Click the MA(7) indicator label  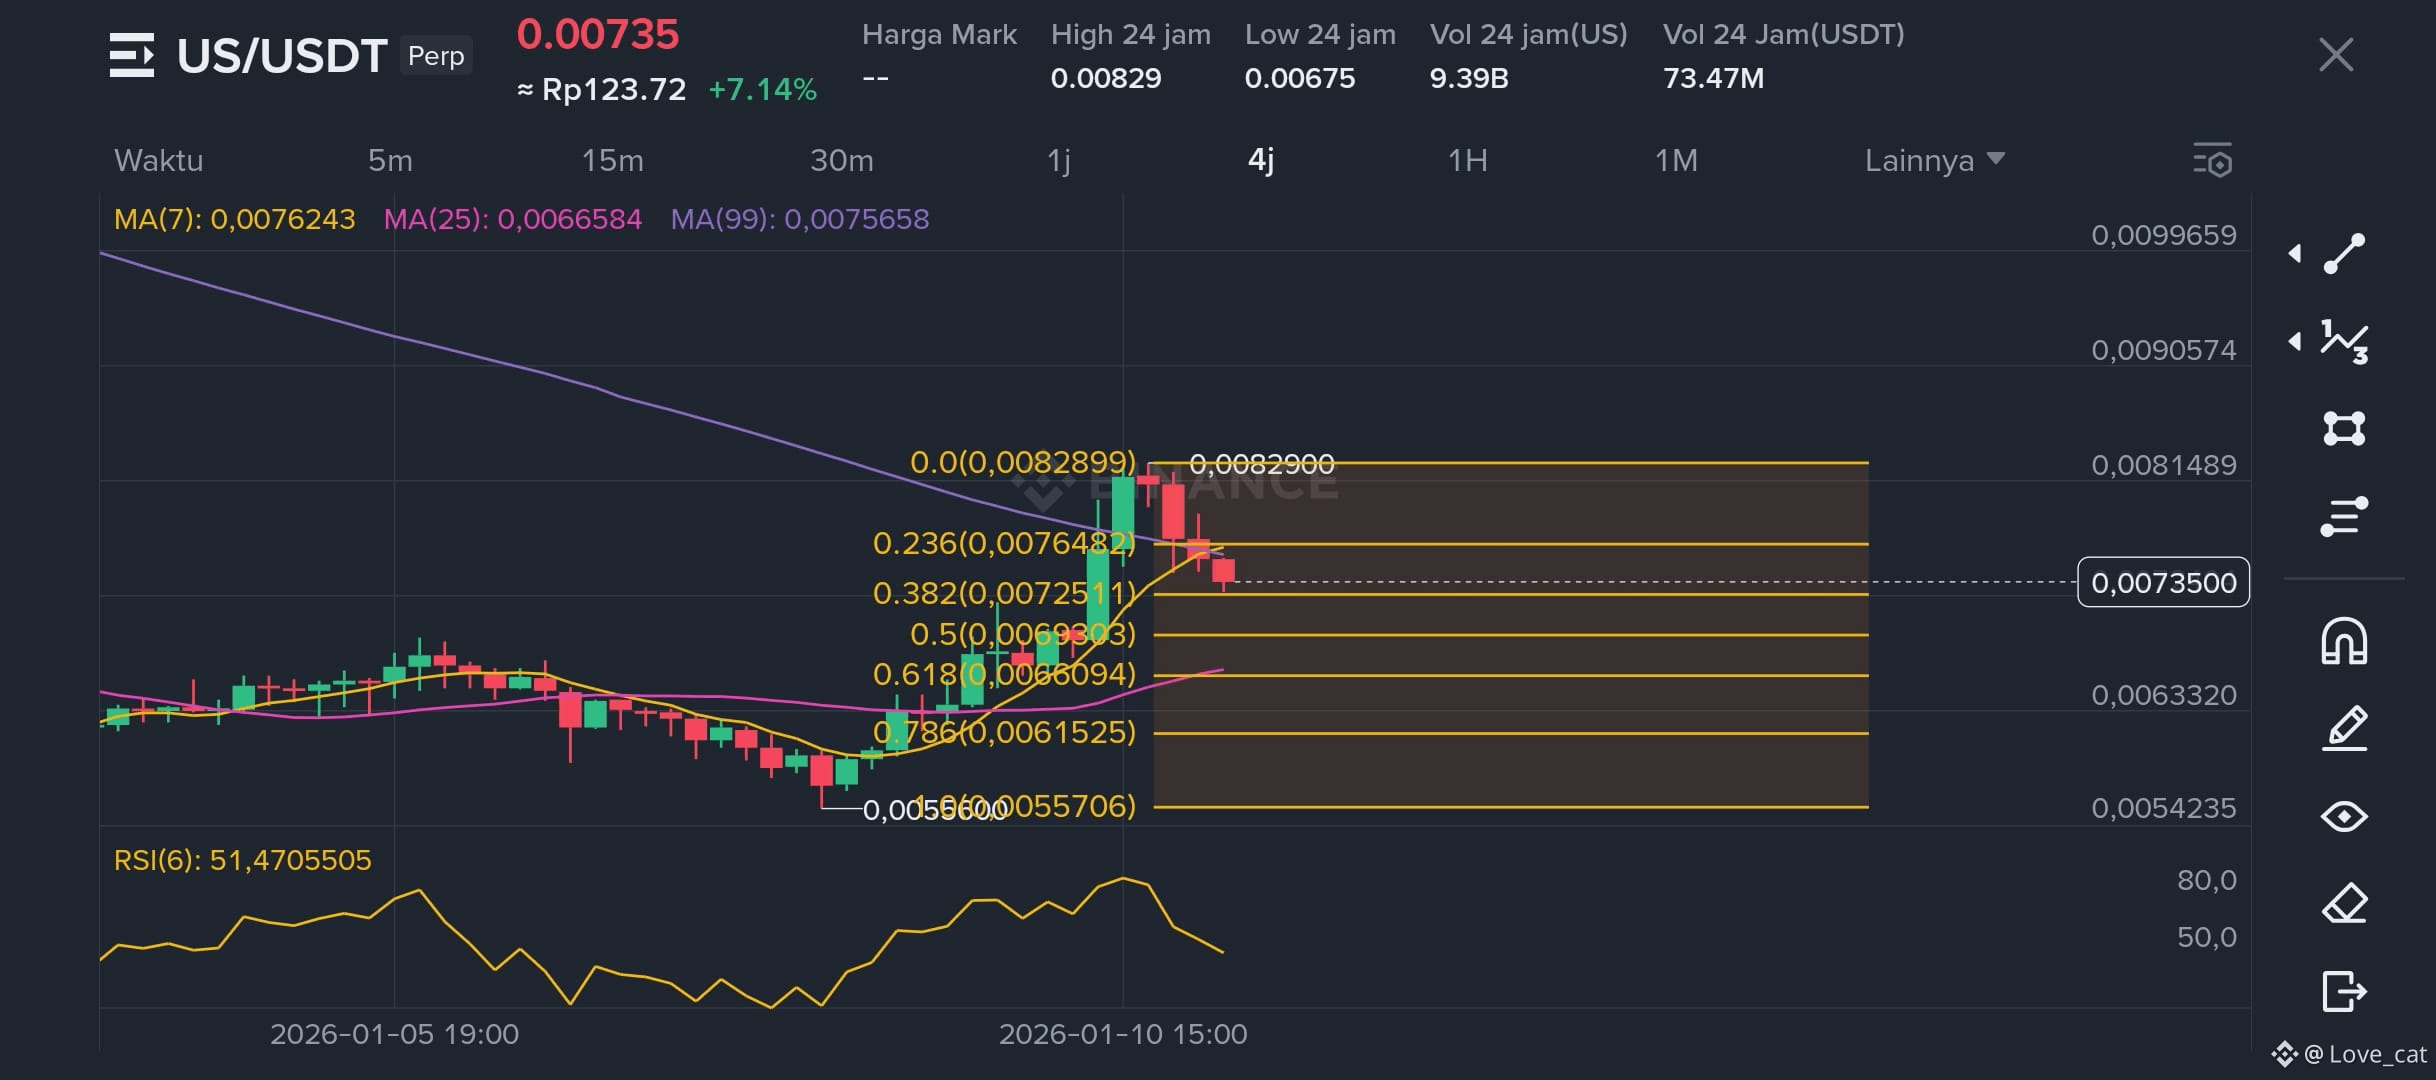(x=234, y=219)
